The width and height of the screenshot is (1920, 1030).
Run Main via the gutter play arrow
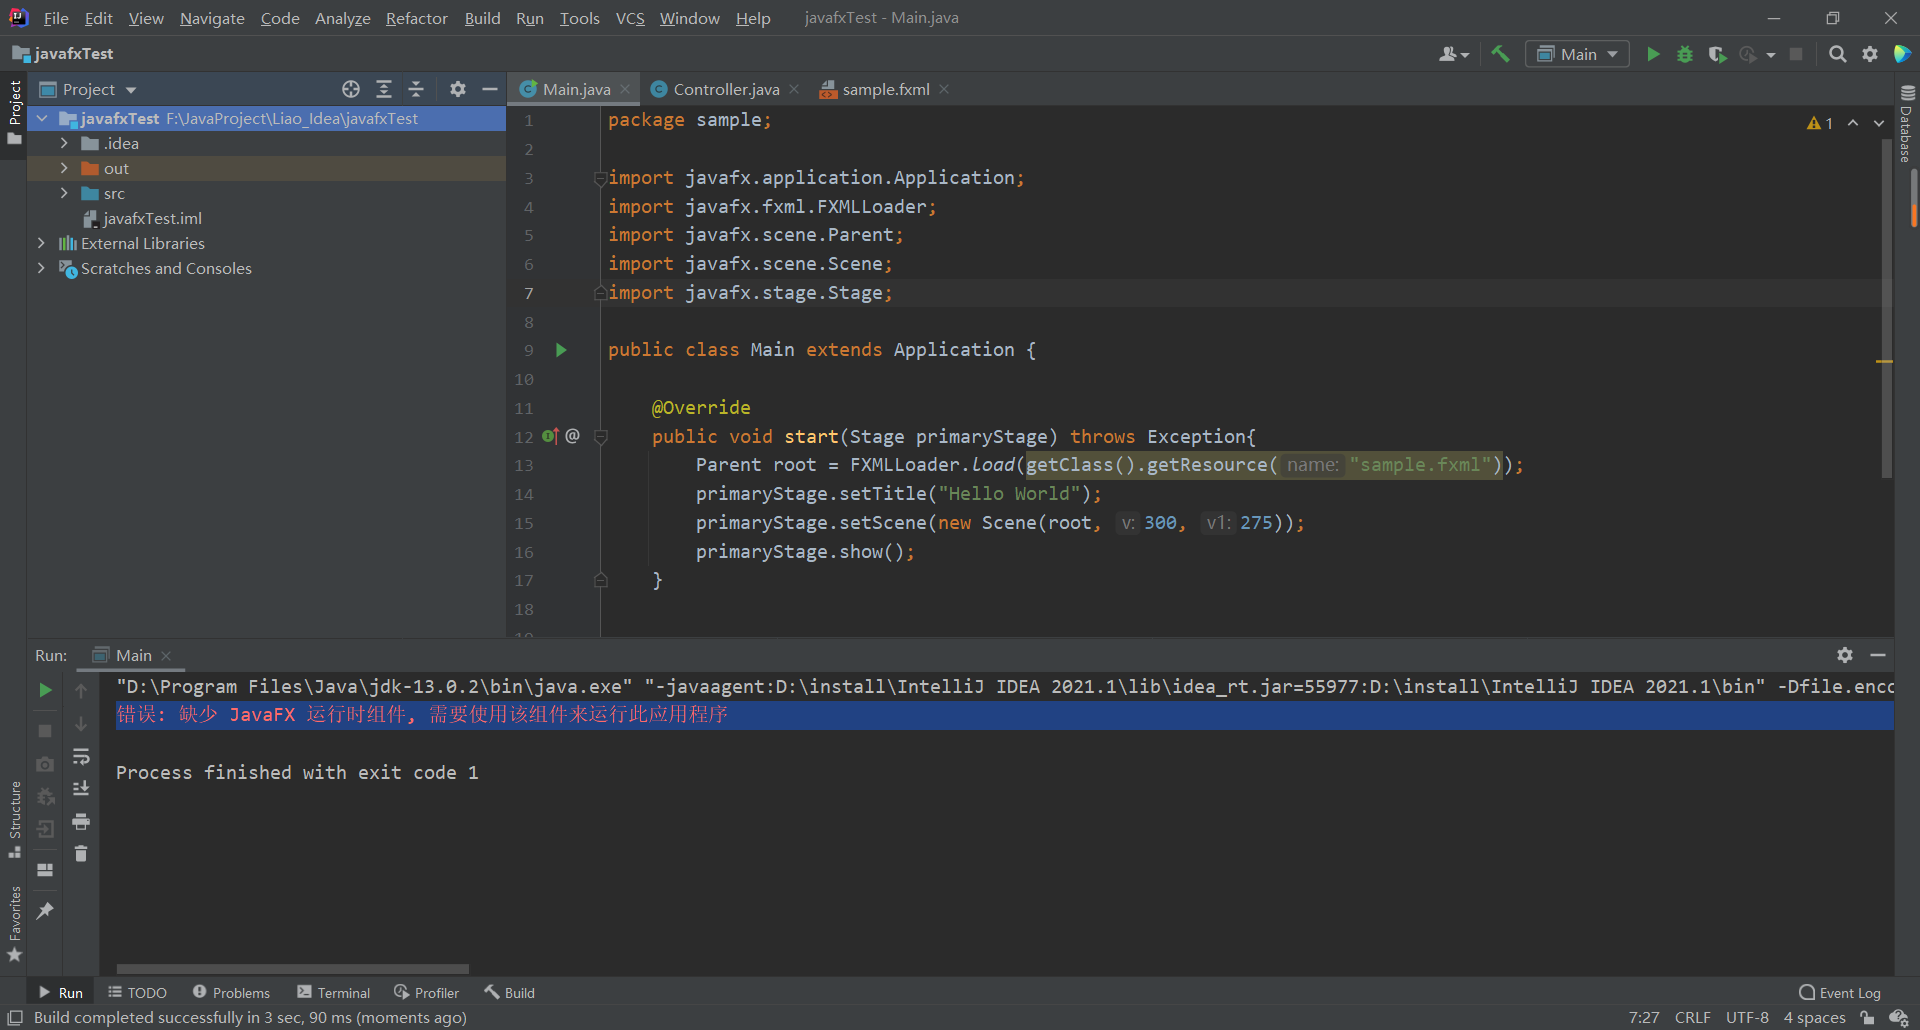[561, 350]
